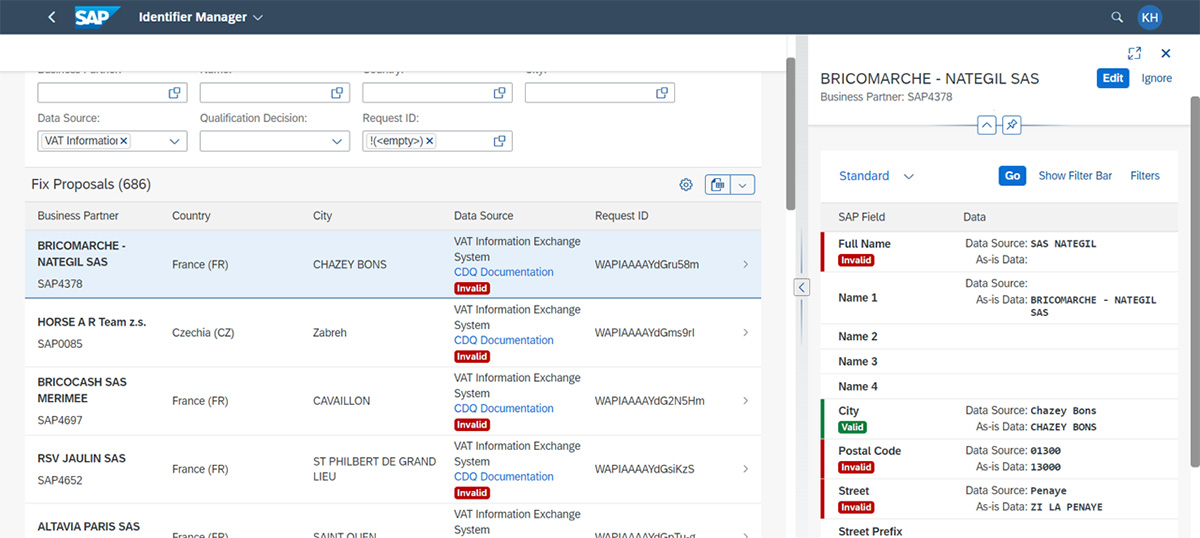
Task: Click the detail panel vertical scrollbar
Action: [x=1194, y=280]
